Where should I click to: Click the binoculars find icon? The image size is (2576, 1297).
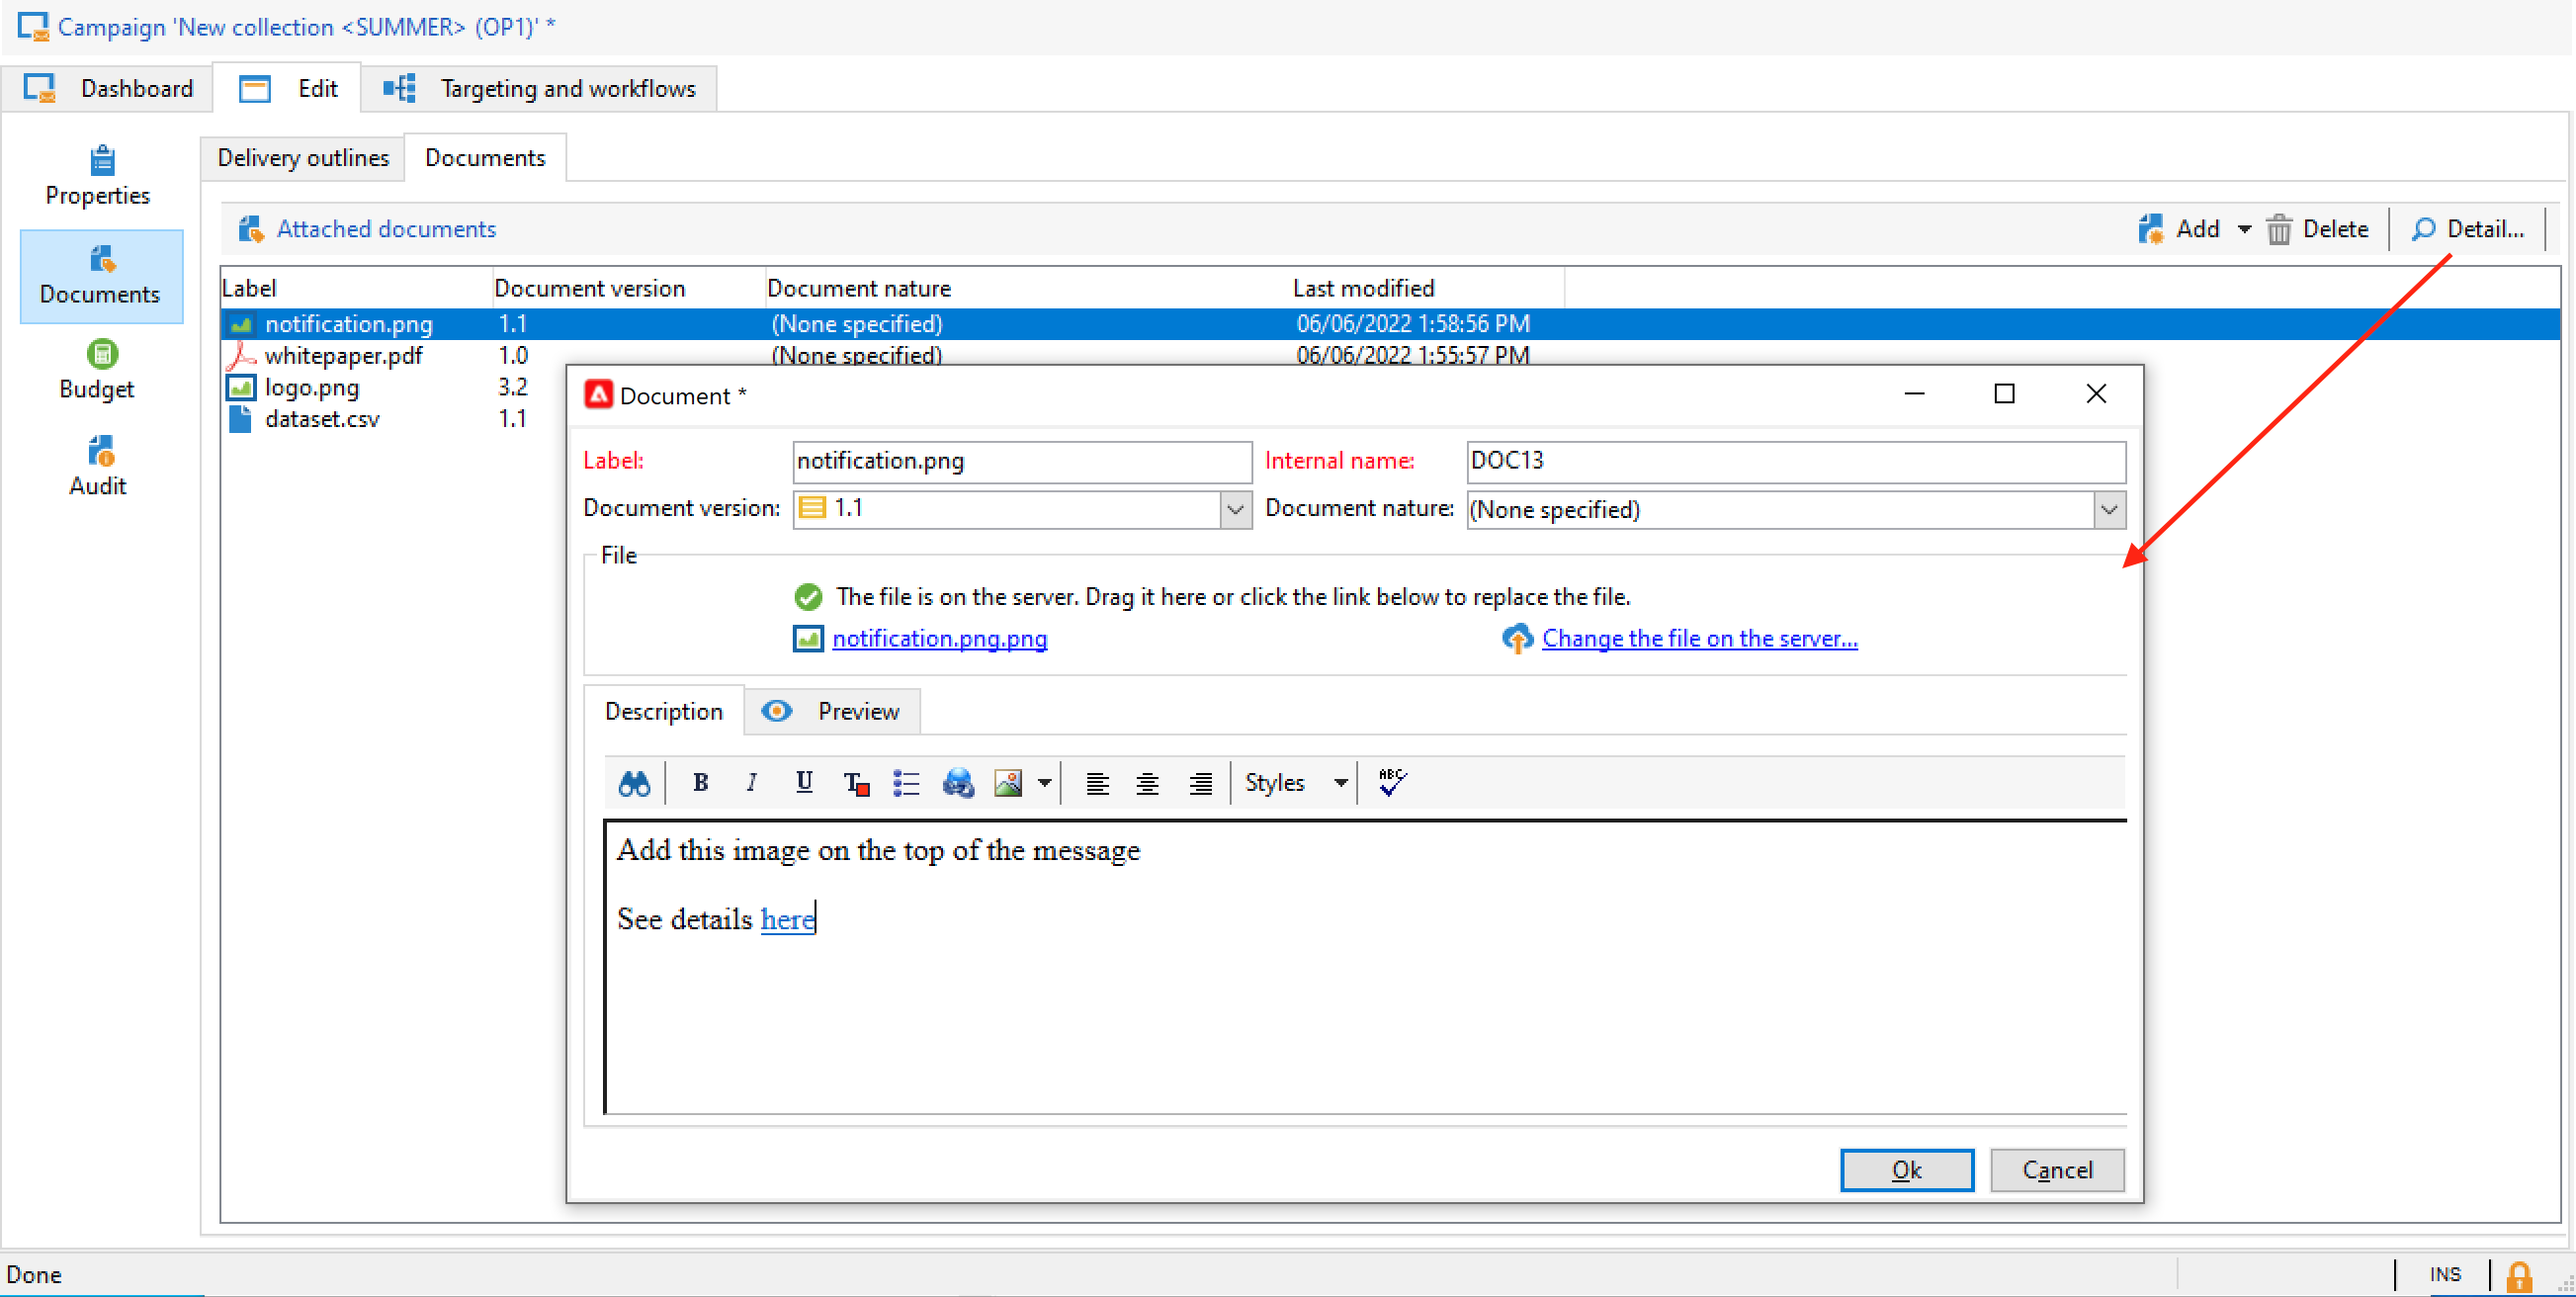pyautogui.click(x=634, y=783)
